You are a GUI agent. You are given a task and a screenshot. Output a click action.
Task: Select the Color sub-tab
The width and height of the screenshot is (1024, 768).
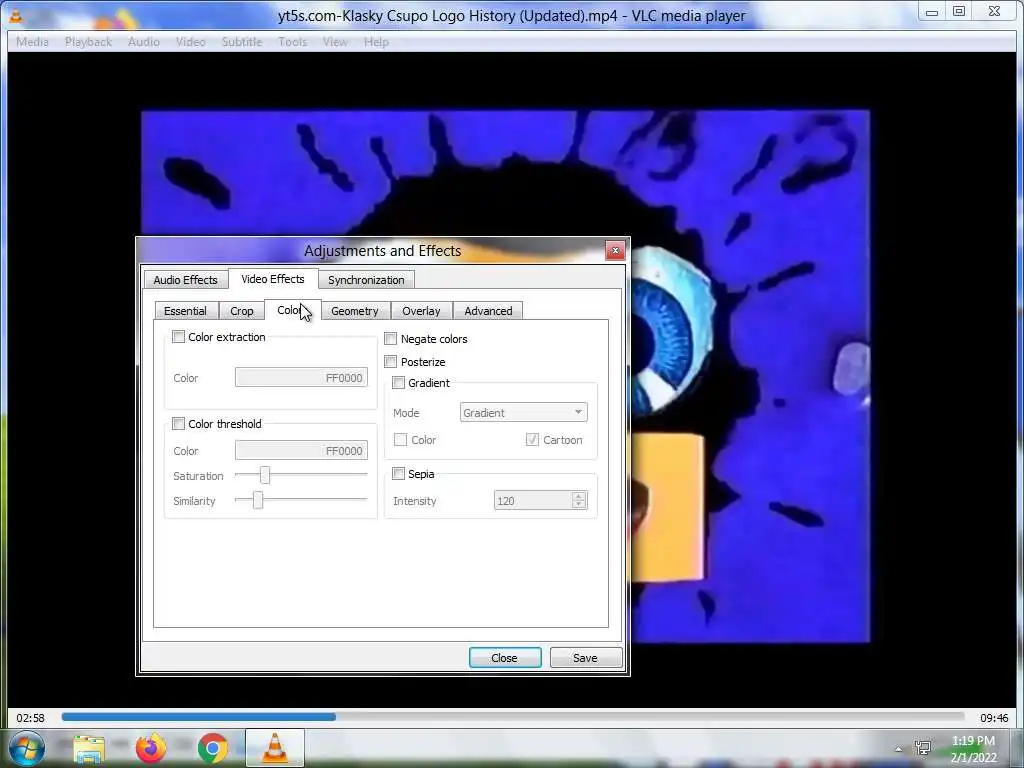click(x=292, y=310)
